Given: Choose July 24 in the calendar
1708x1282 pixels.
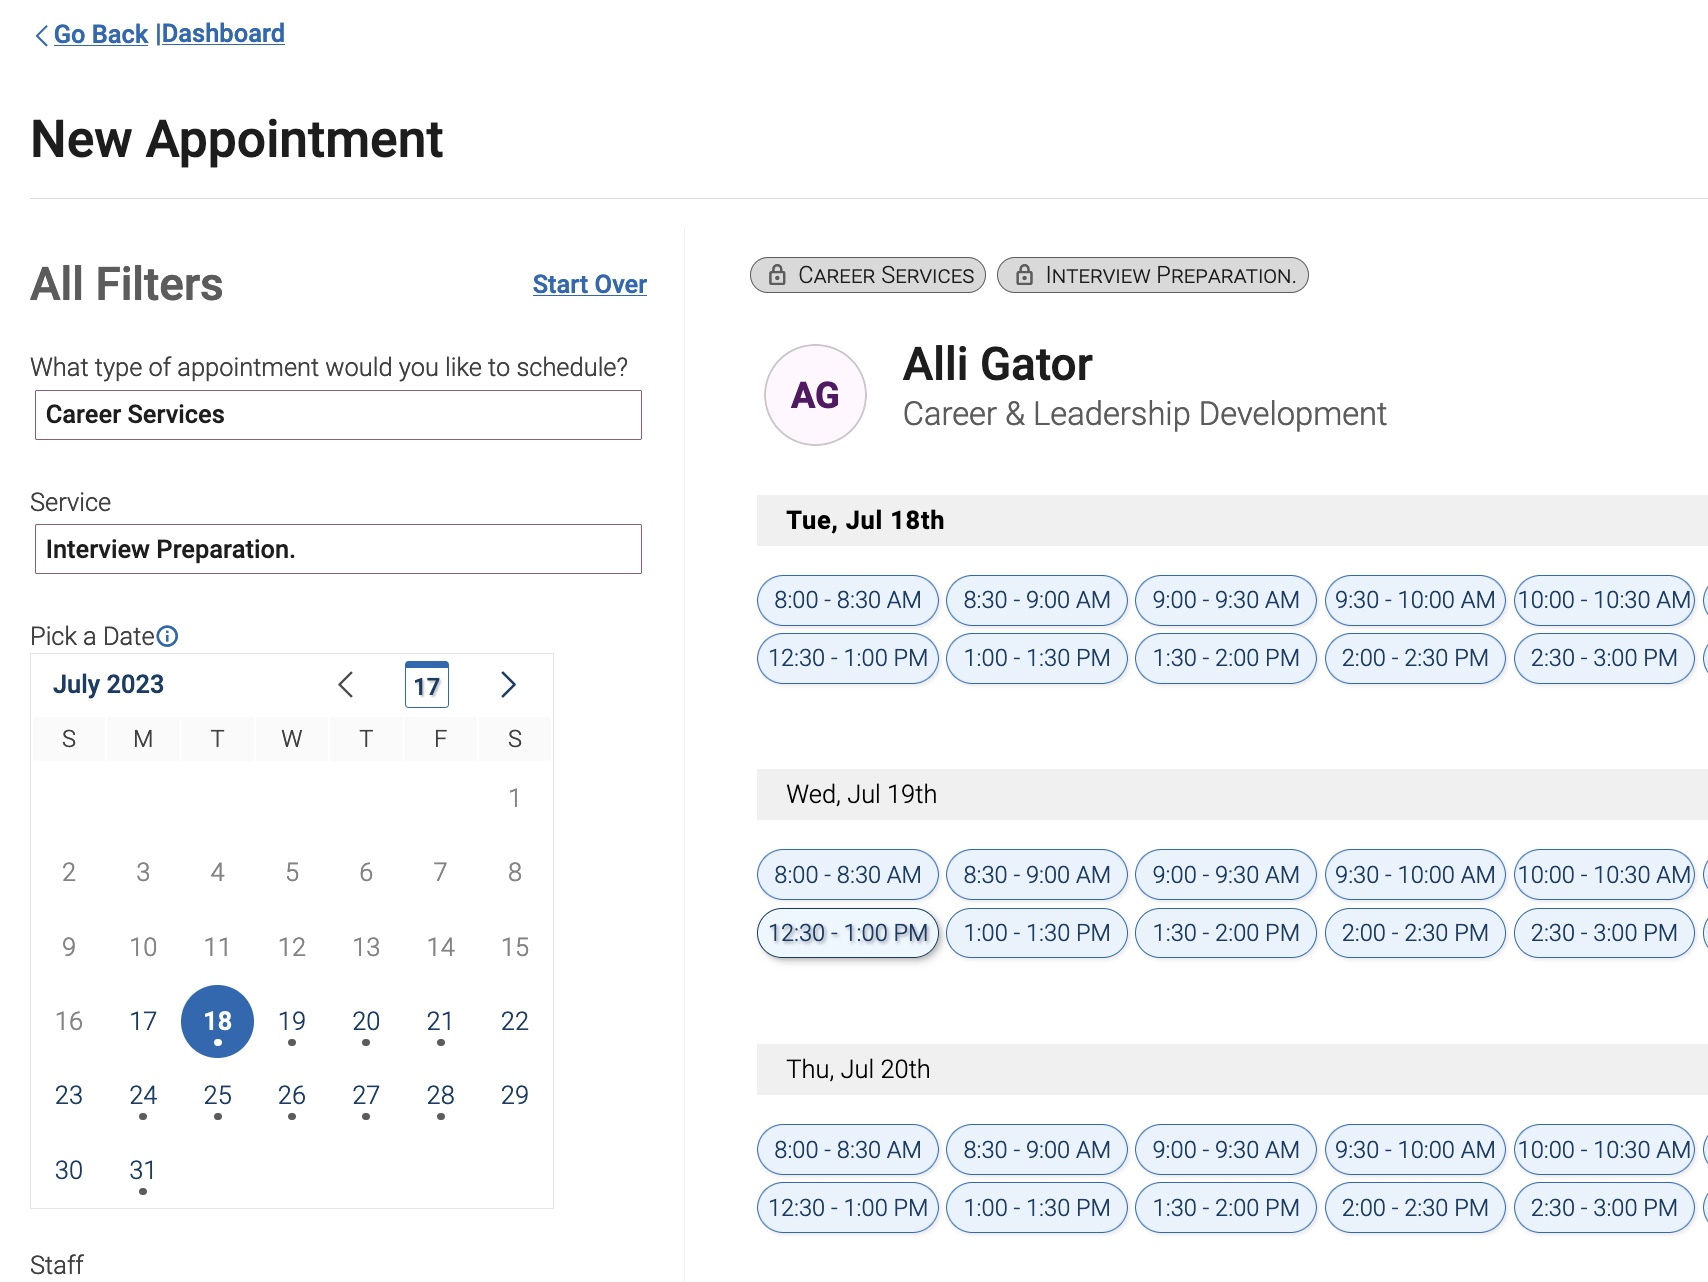Looking at the screenshot, I should click(143, 1095).
